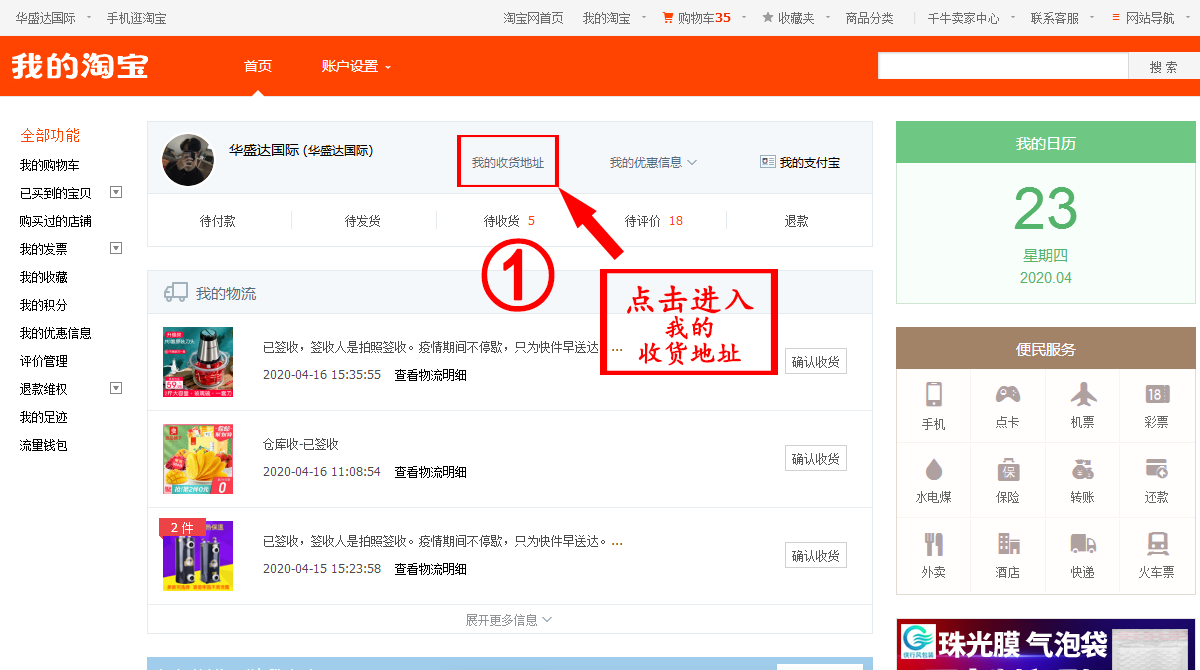
Task: Click the 搜索 search button
Action: point(1164,66)
